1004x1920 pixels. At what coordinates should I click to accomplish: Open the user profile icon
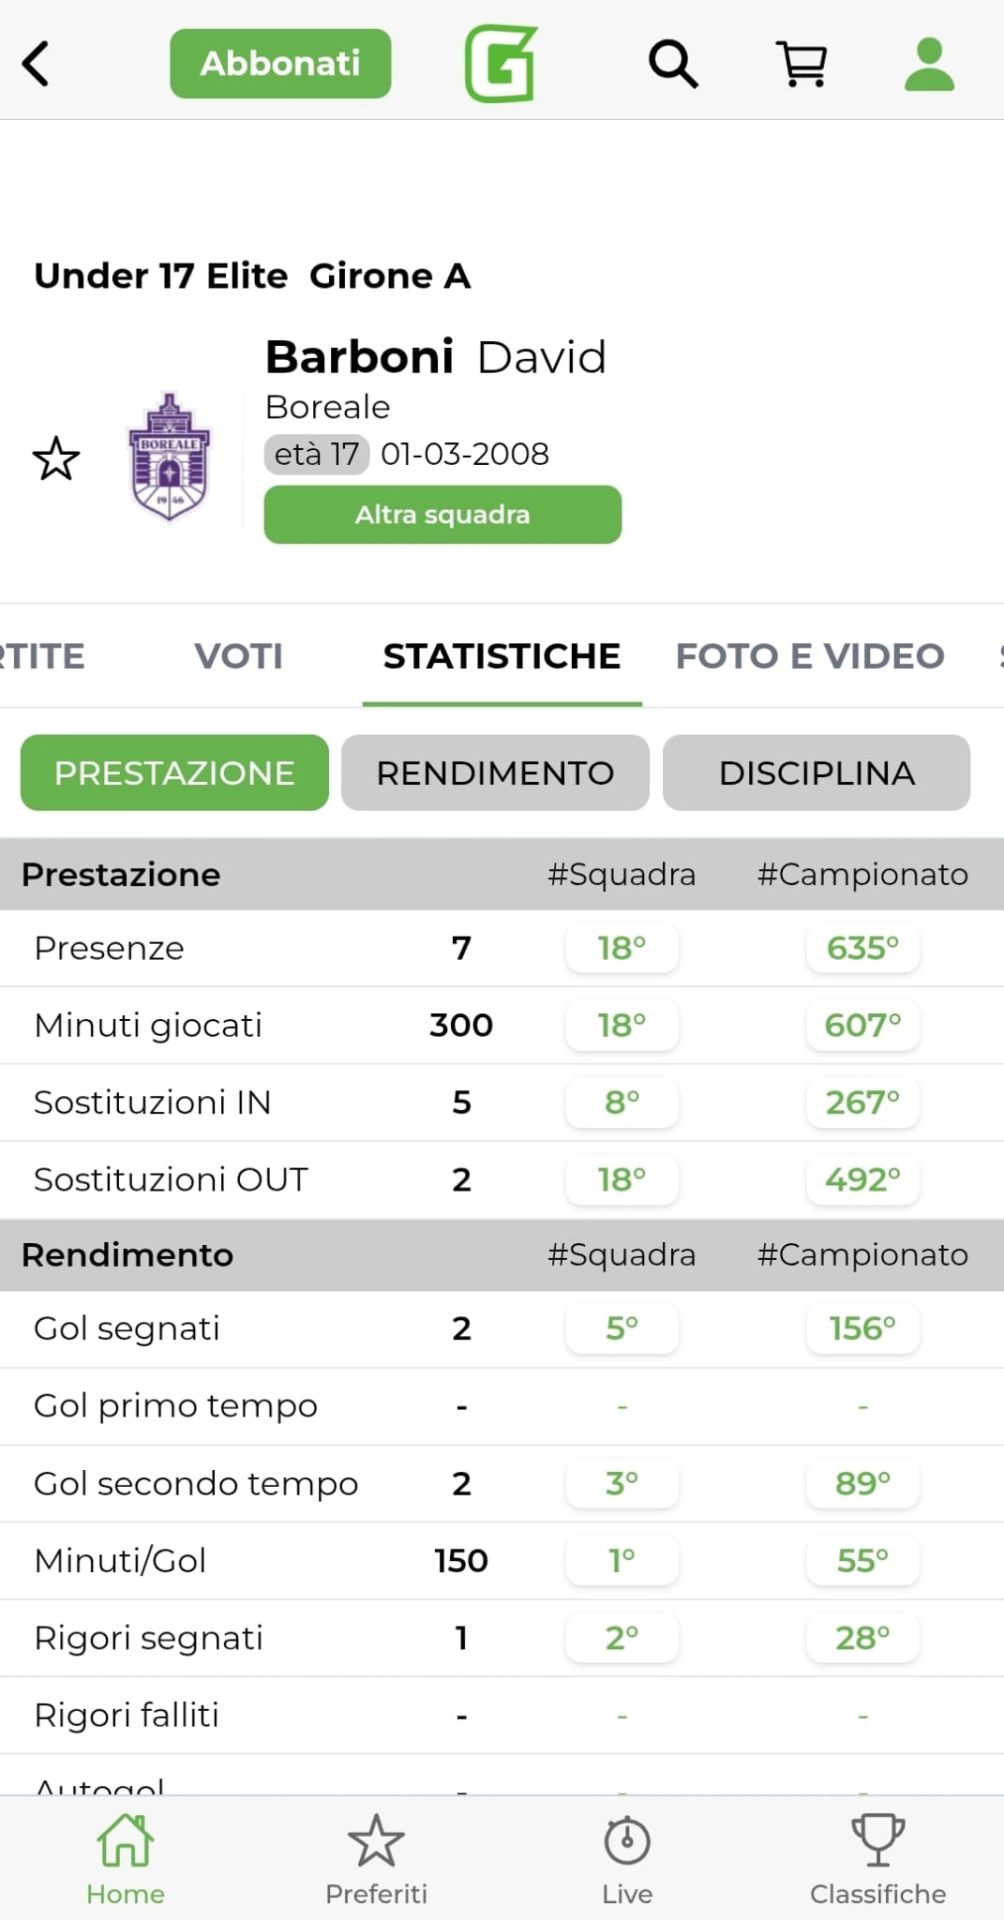929,65
